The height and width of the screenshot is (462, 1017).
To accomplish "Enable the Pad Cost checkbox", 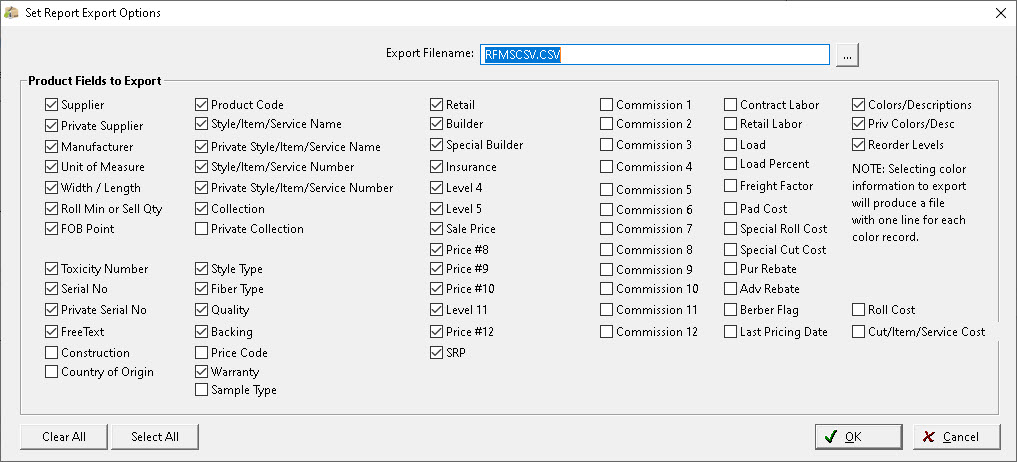I will pyautogui.click(x=730, y=209).
